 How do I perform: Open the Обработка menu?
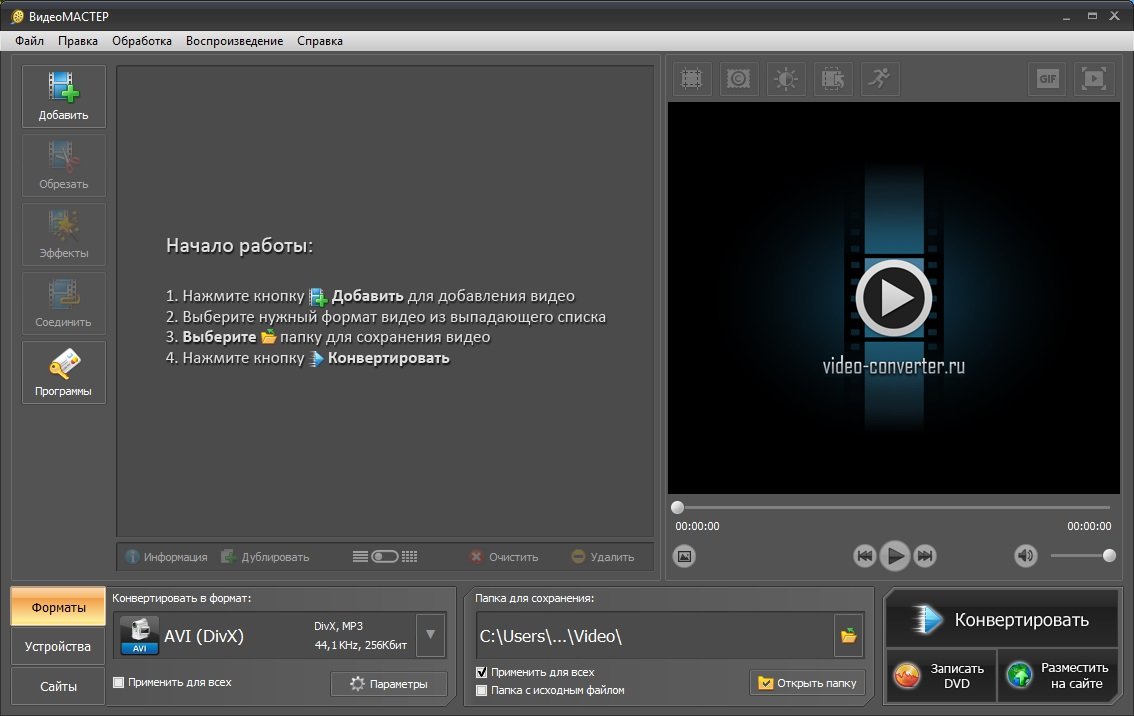click(x=142, y=41)
